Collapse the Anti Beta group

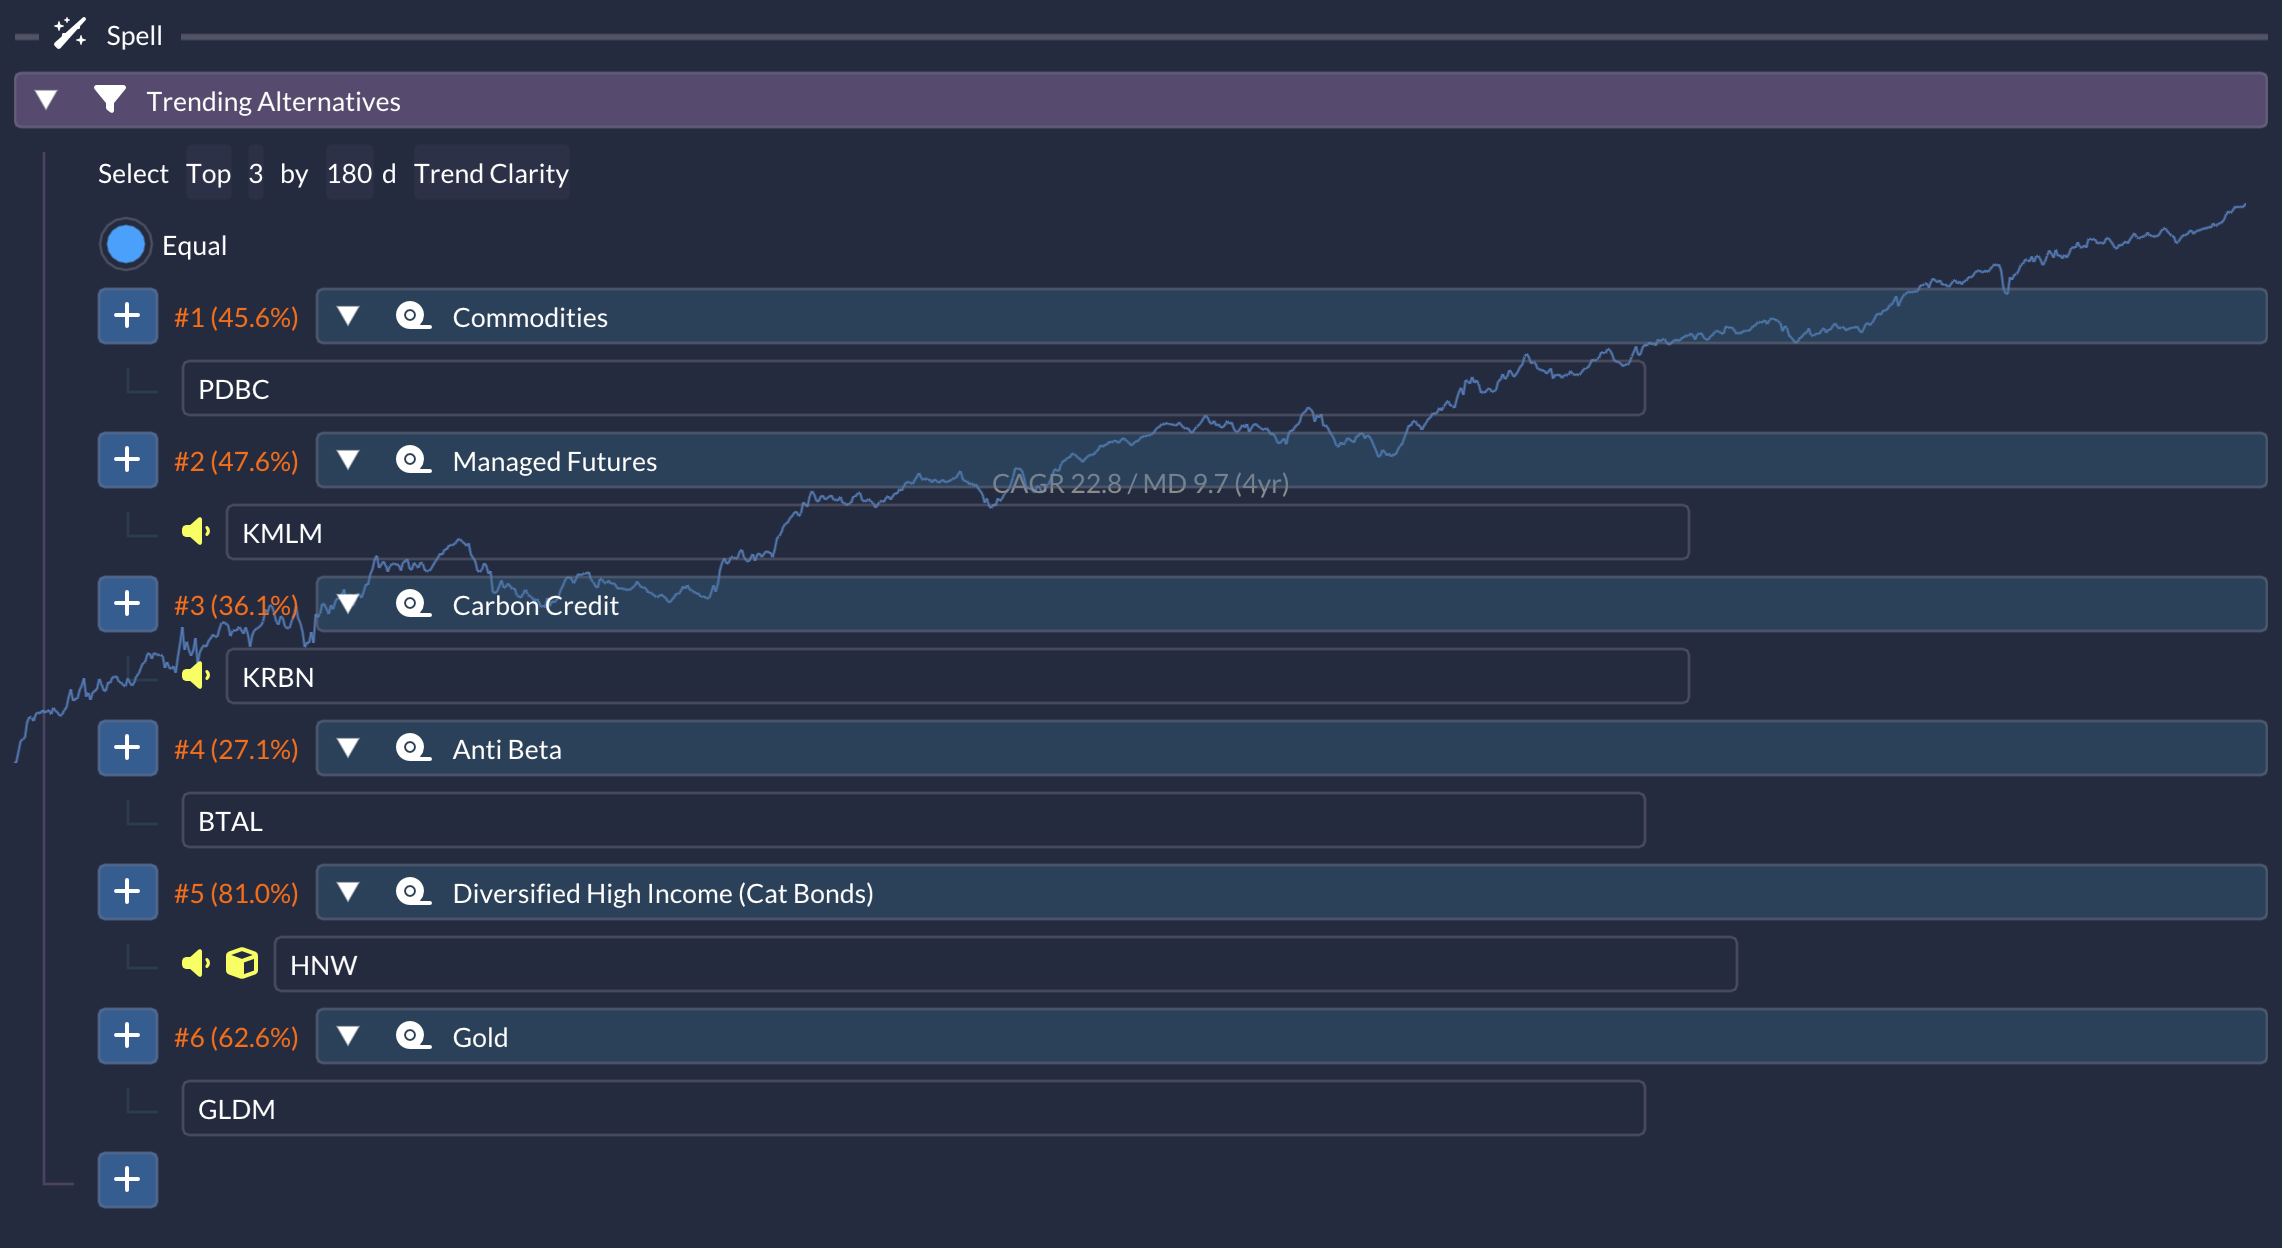click(348, 749)
